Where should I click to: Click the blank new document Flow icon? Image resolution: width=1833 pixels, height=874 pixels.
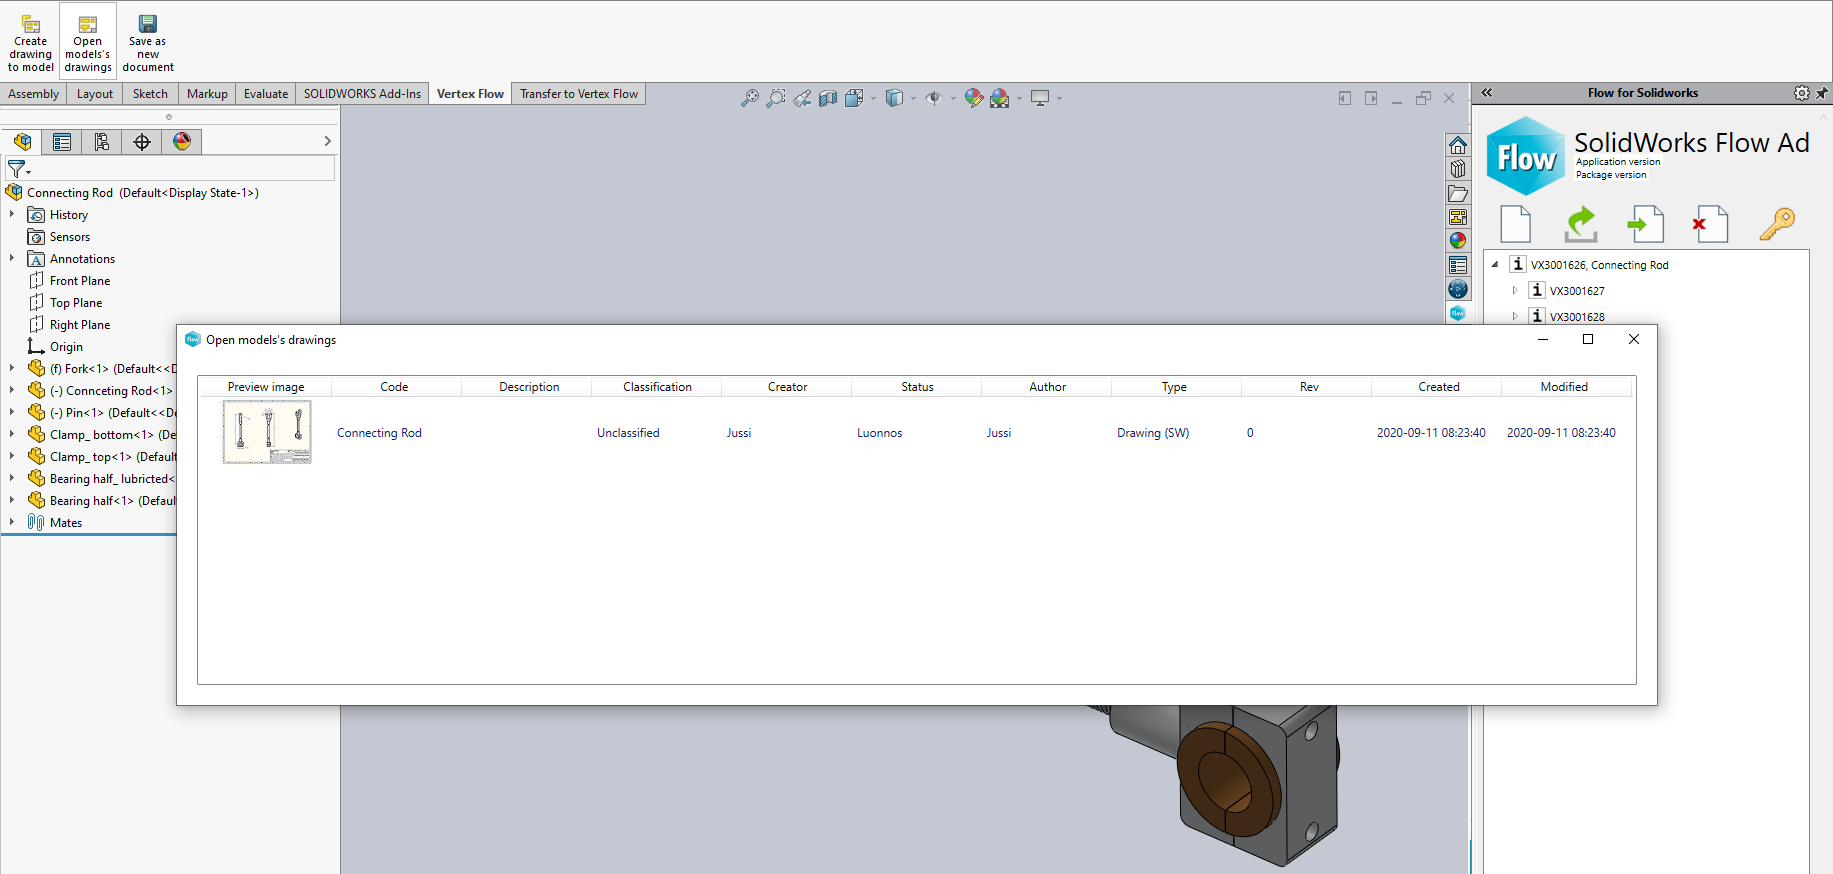pos(1515,224)
